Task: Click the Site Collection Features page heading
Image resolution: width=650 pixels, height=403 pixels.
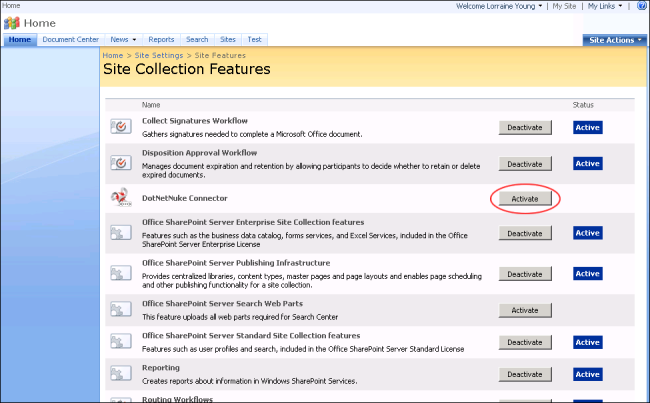Action: pyautogui.click(x=187, y=69)
